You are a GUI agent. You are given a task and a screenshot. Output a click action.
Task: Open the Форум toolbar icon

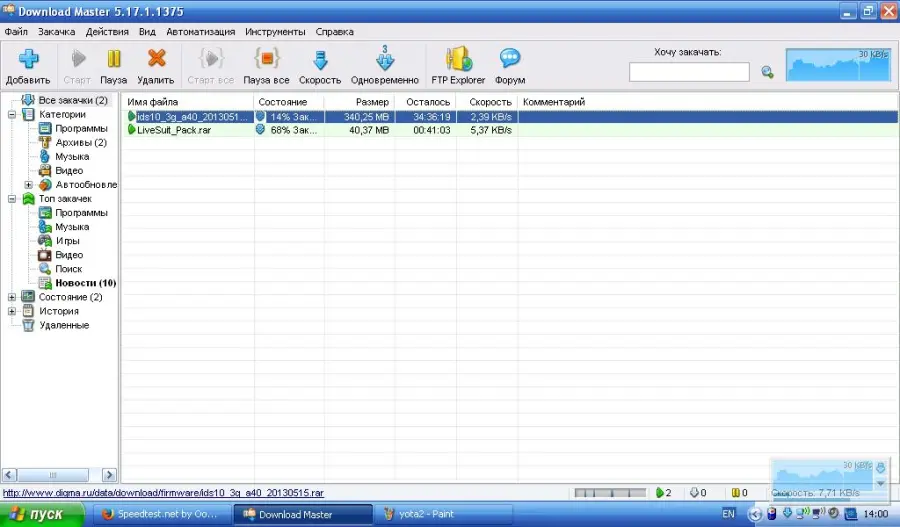[x=510, y=59]
